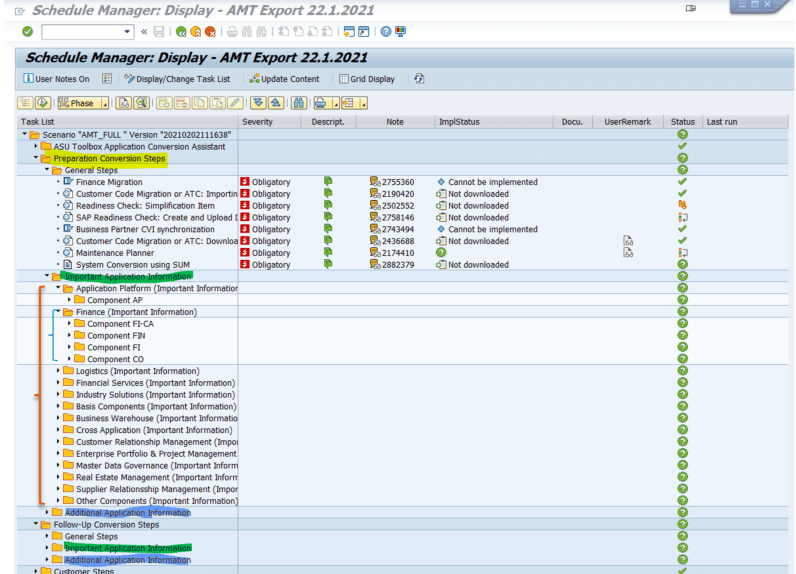
Task: Click the Print icon in standard toolbar
Action: pyautogui.click(x=232, y=31)
